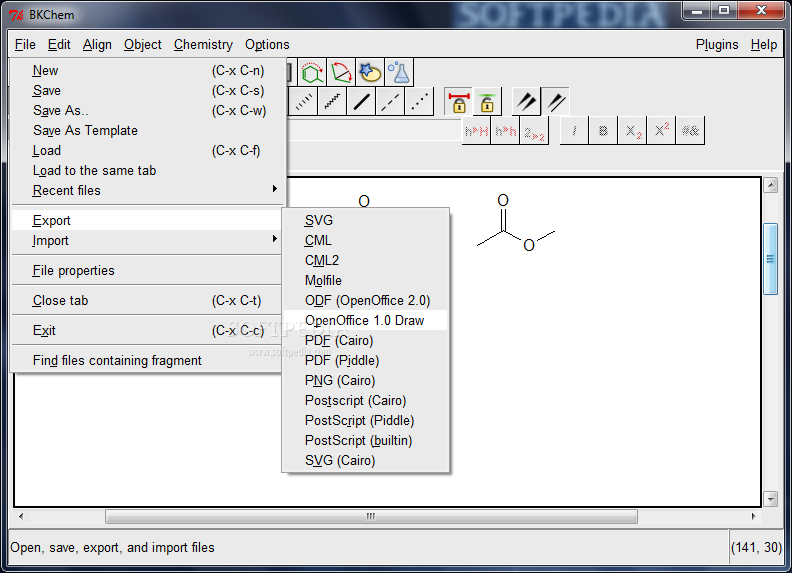This screenshot has width=792, height=573.
Task: Apply superscript X2 formatting
Action: [x=661, y=131]
